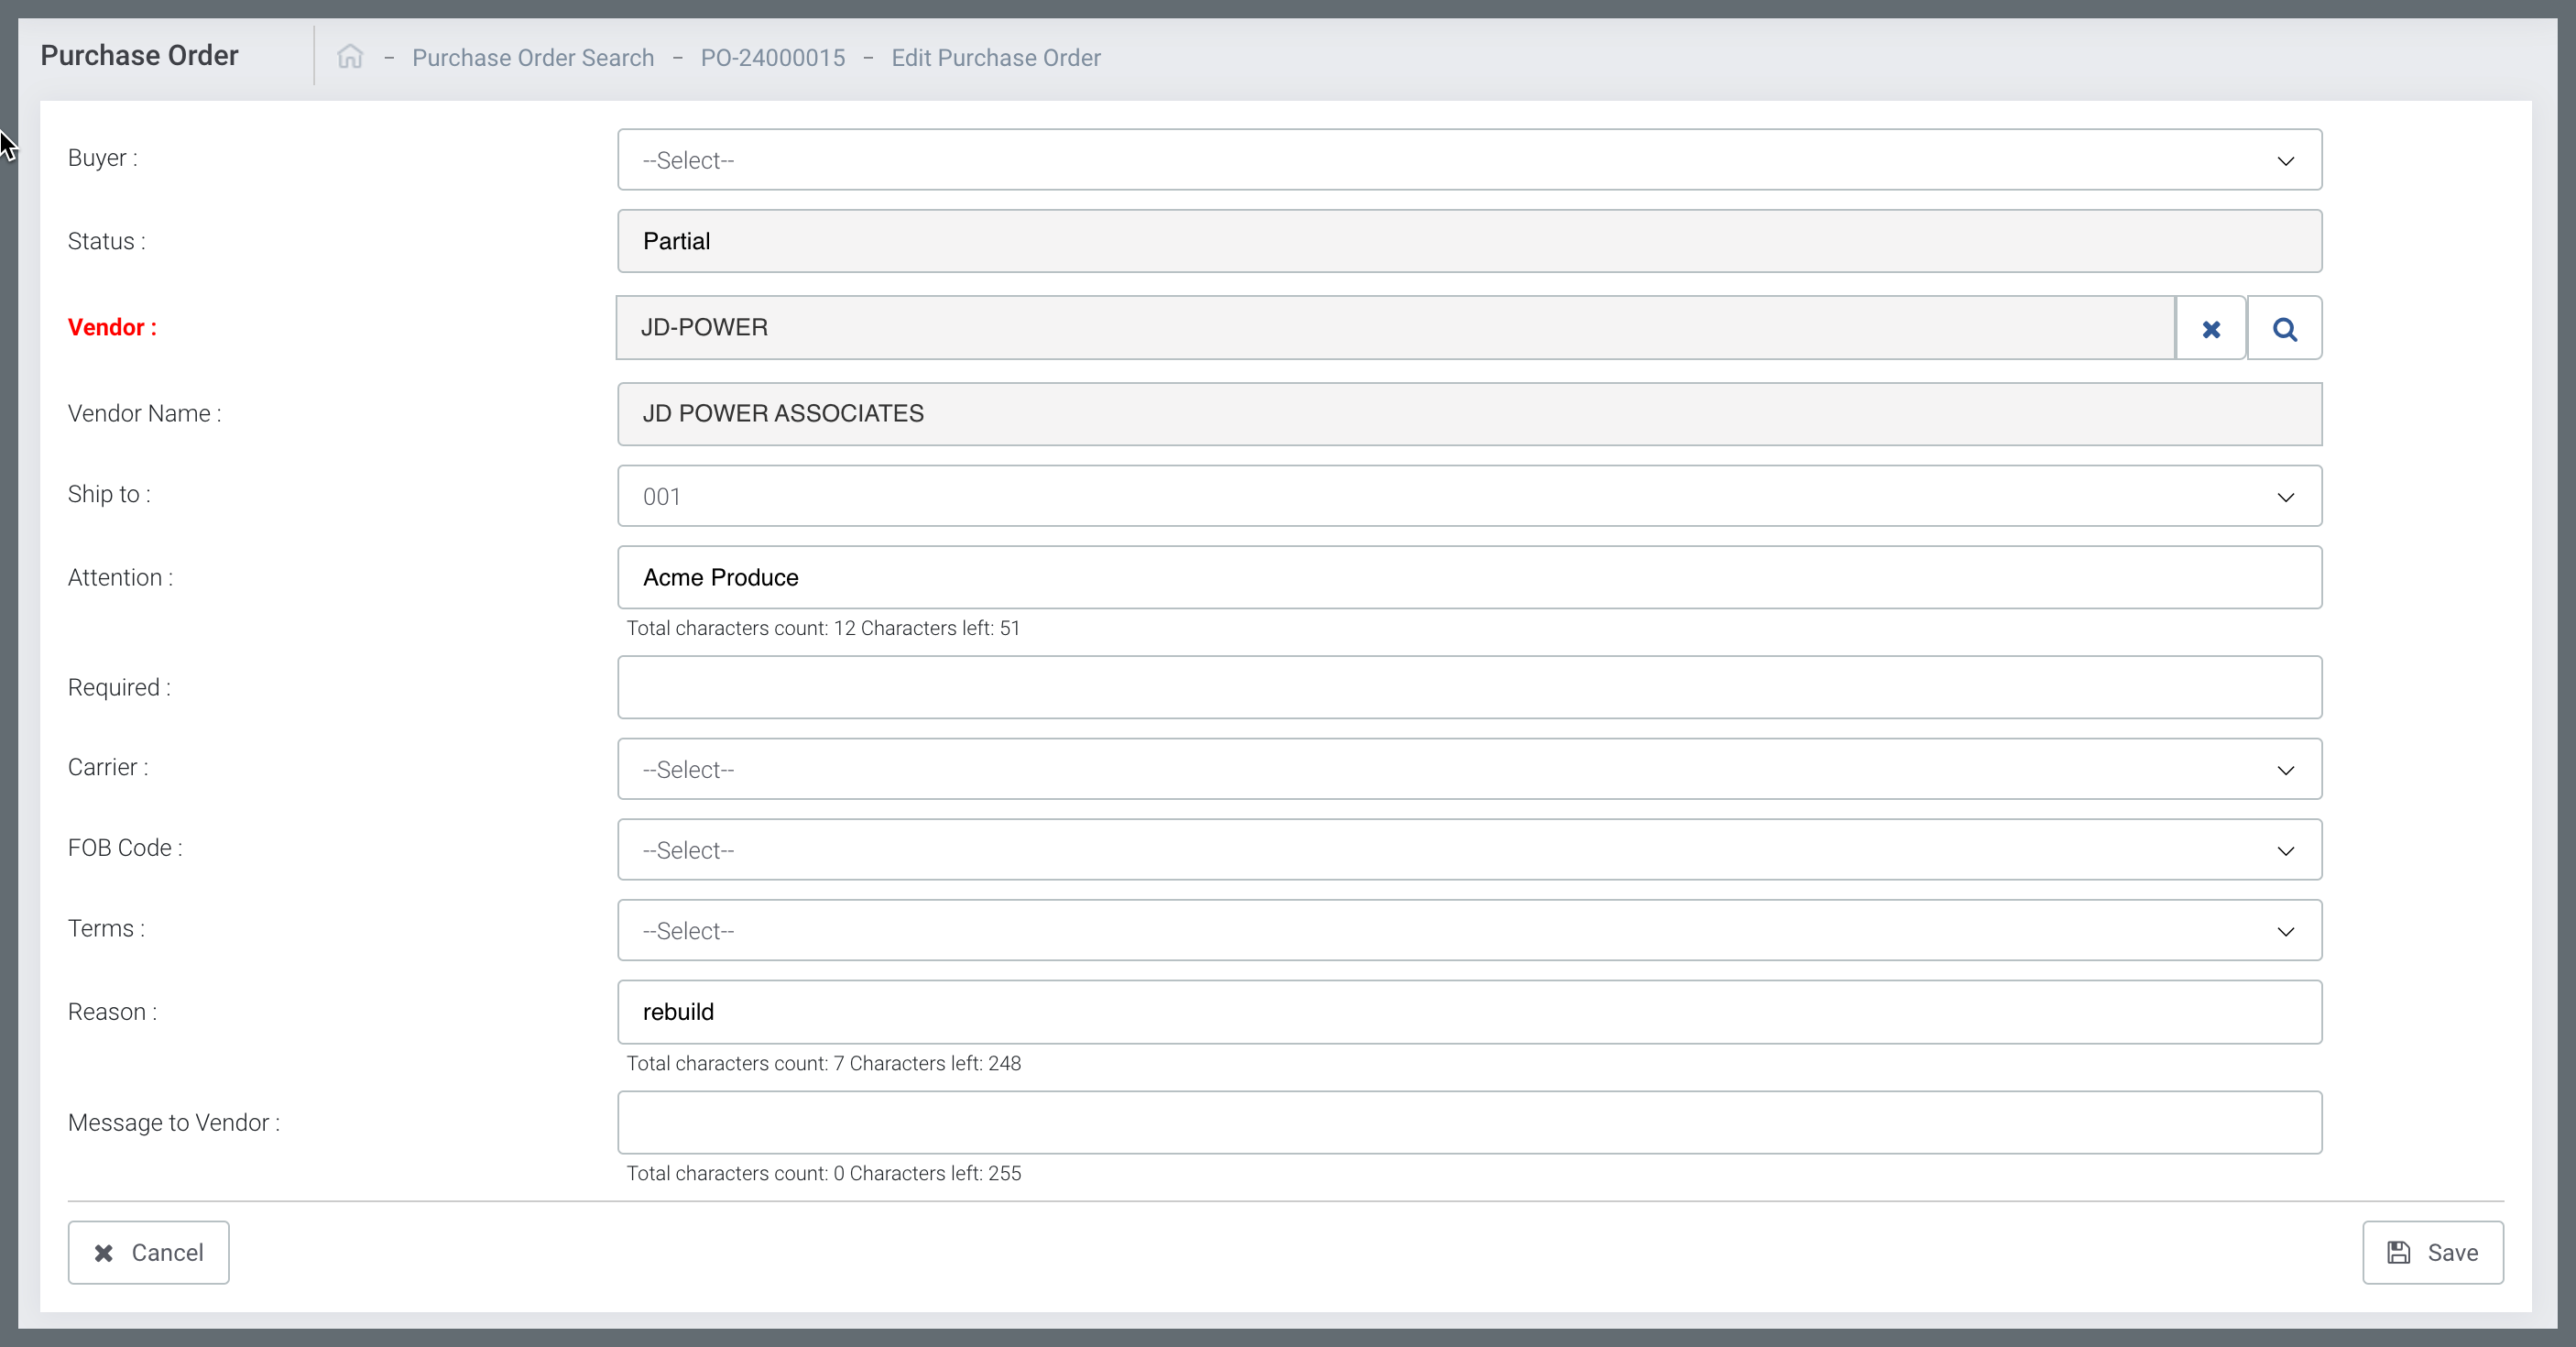
Task: Click into the Required field
Action: (x=1469, y=687)
